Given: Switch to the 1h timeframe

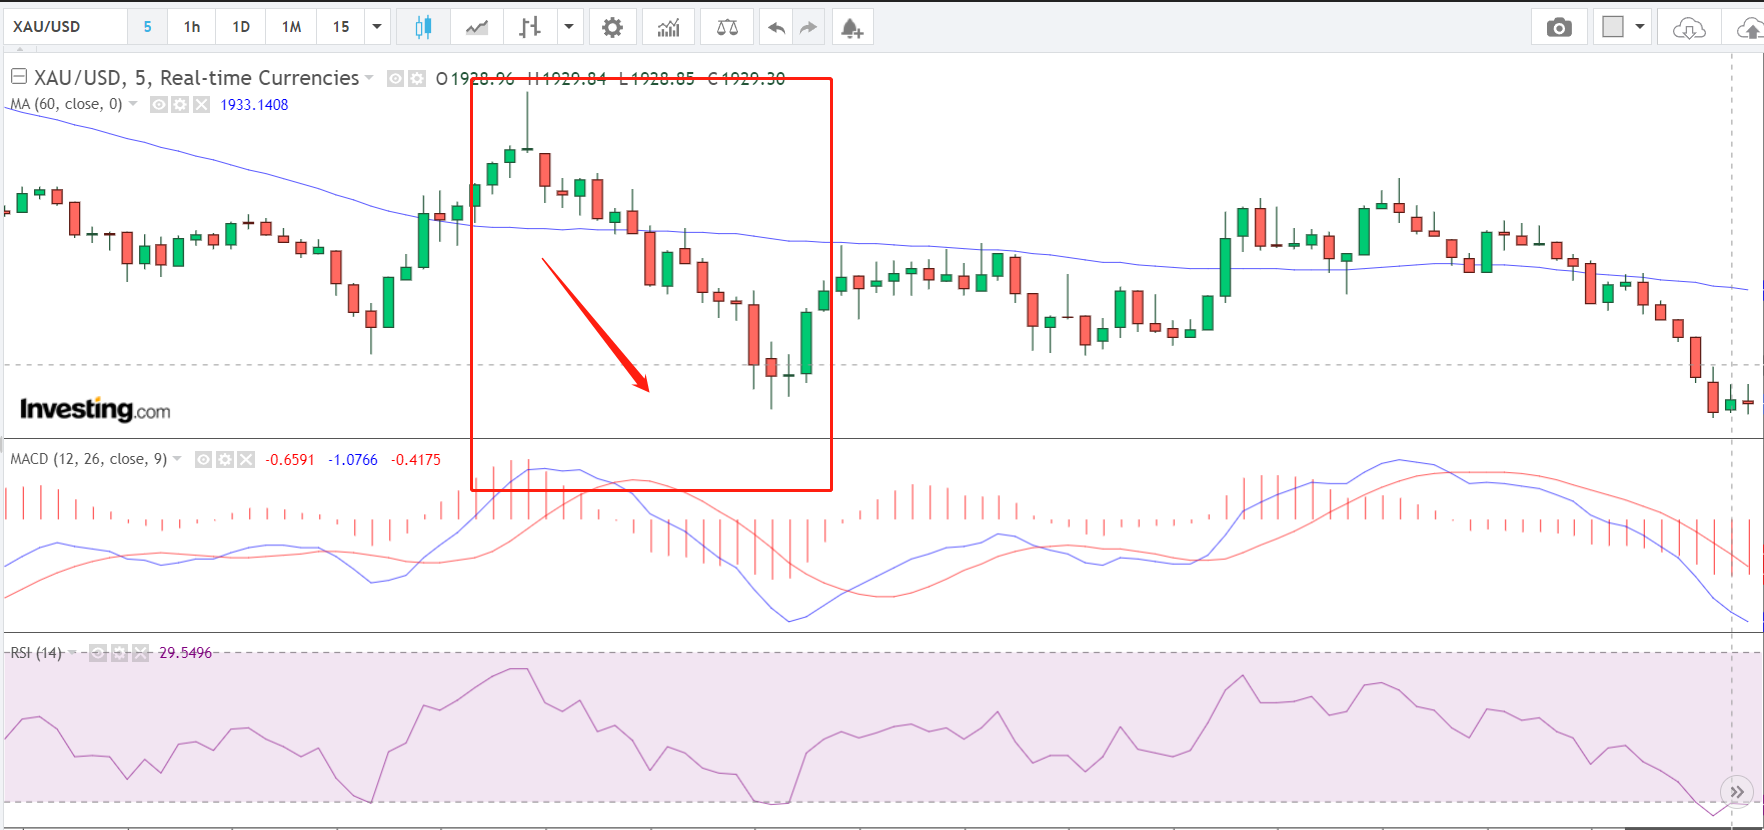Looking at the screenshot, I should tap(192, 27).
